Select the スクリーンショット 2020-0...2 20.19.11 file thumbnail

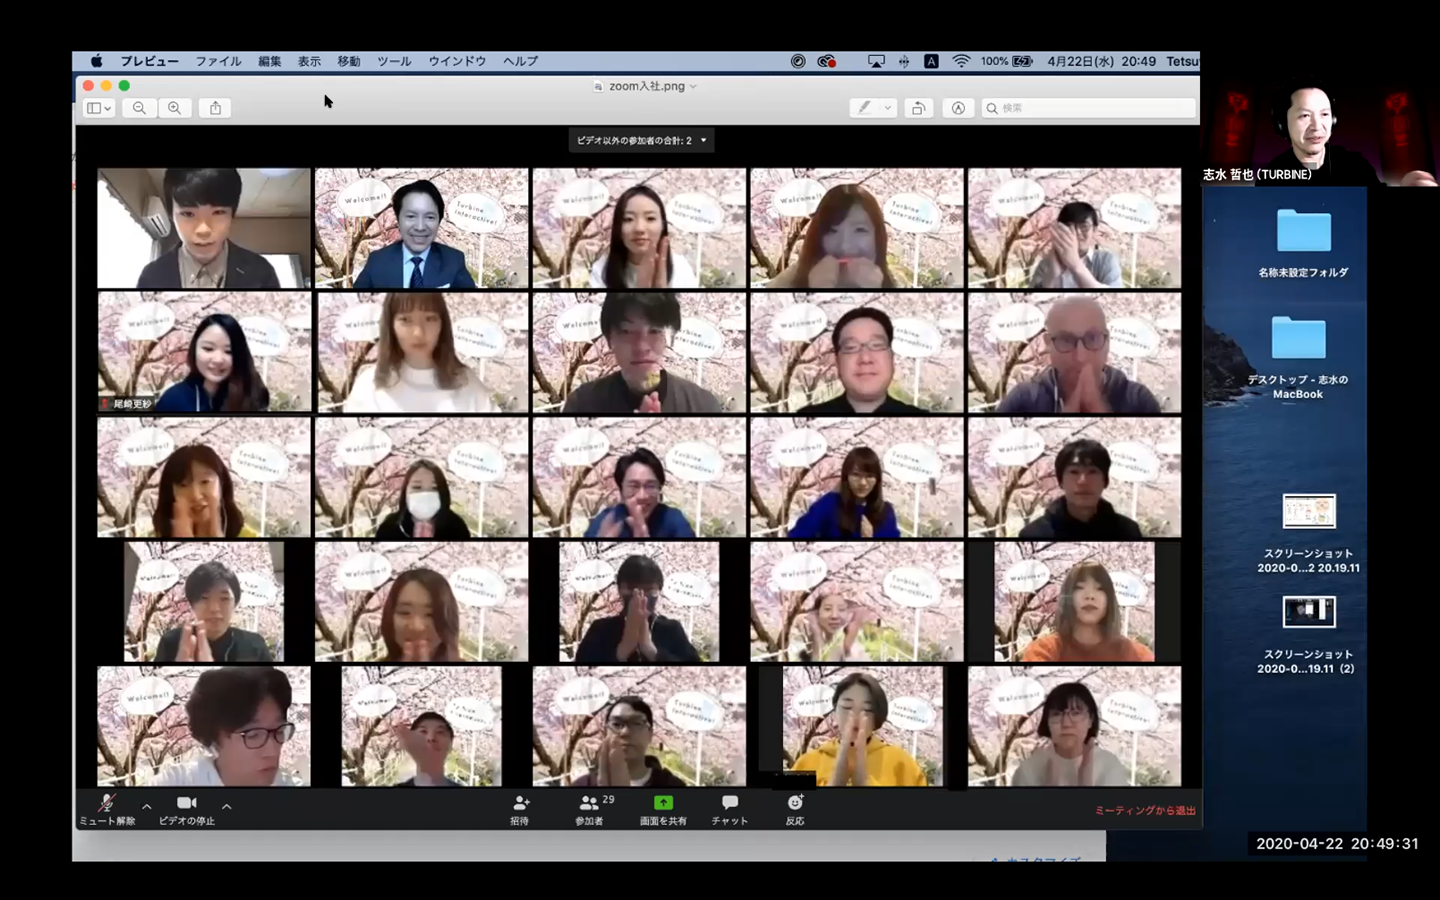point(1309,511)
